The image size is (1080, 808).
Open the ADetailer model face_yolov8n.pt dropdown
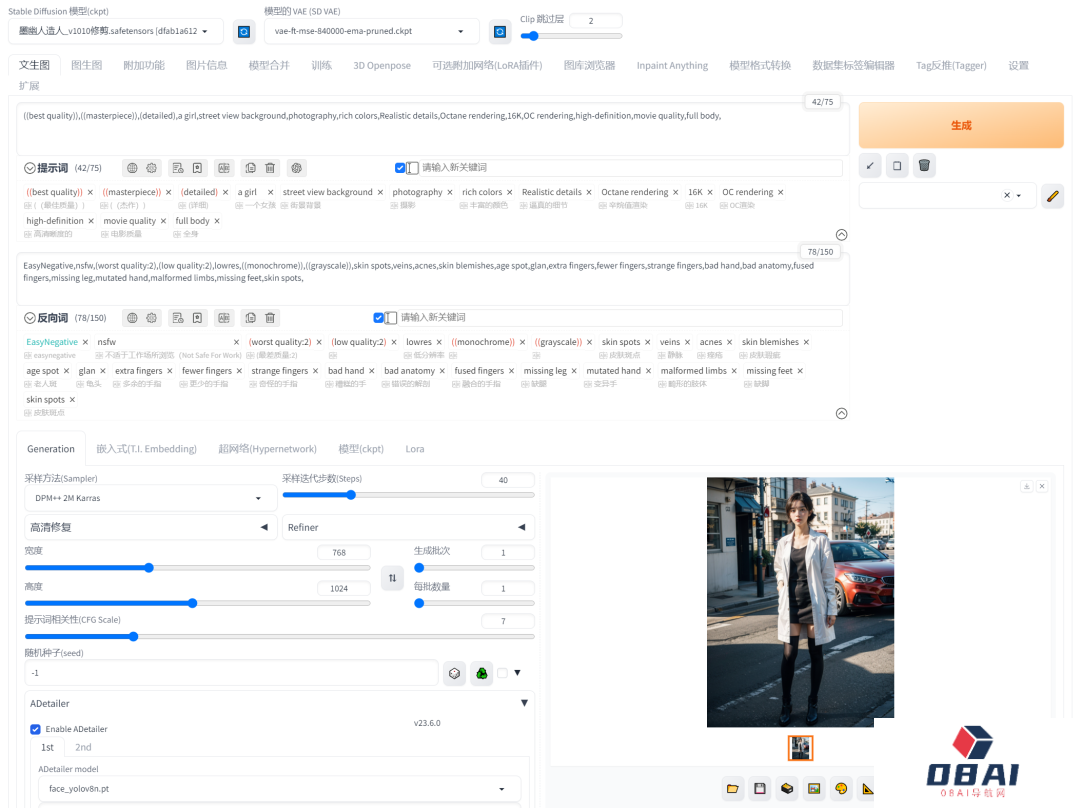click(x=279, y=789)
